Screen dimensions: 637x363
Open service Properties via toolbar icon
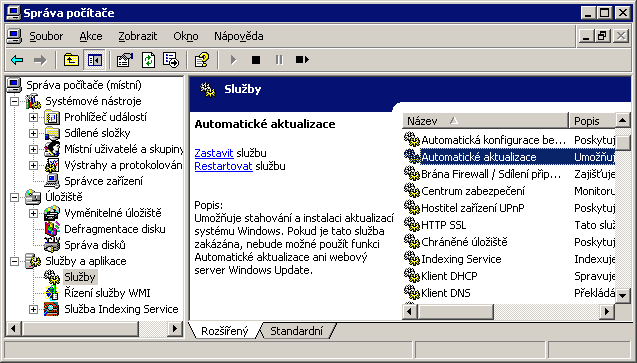point(125,60)
